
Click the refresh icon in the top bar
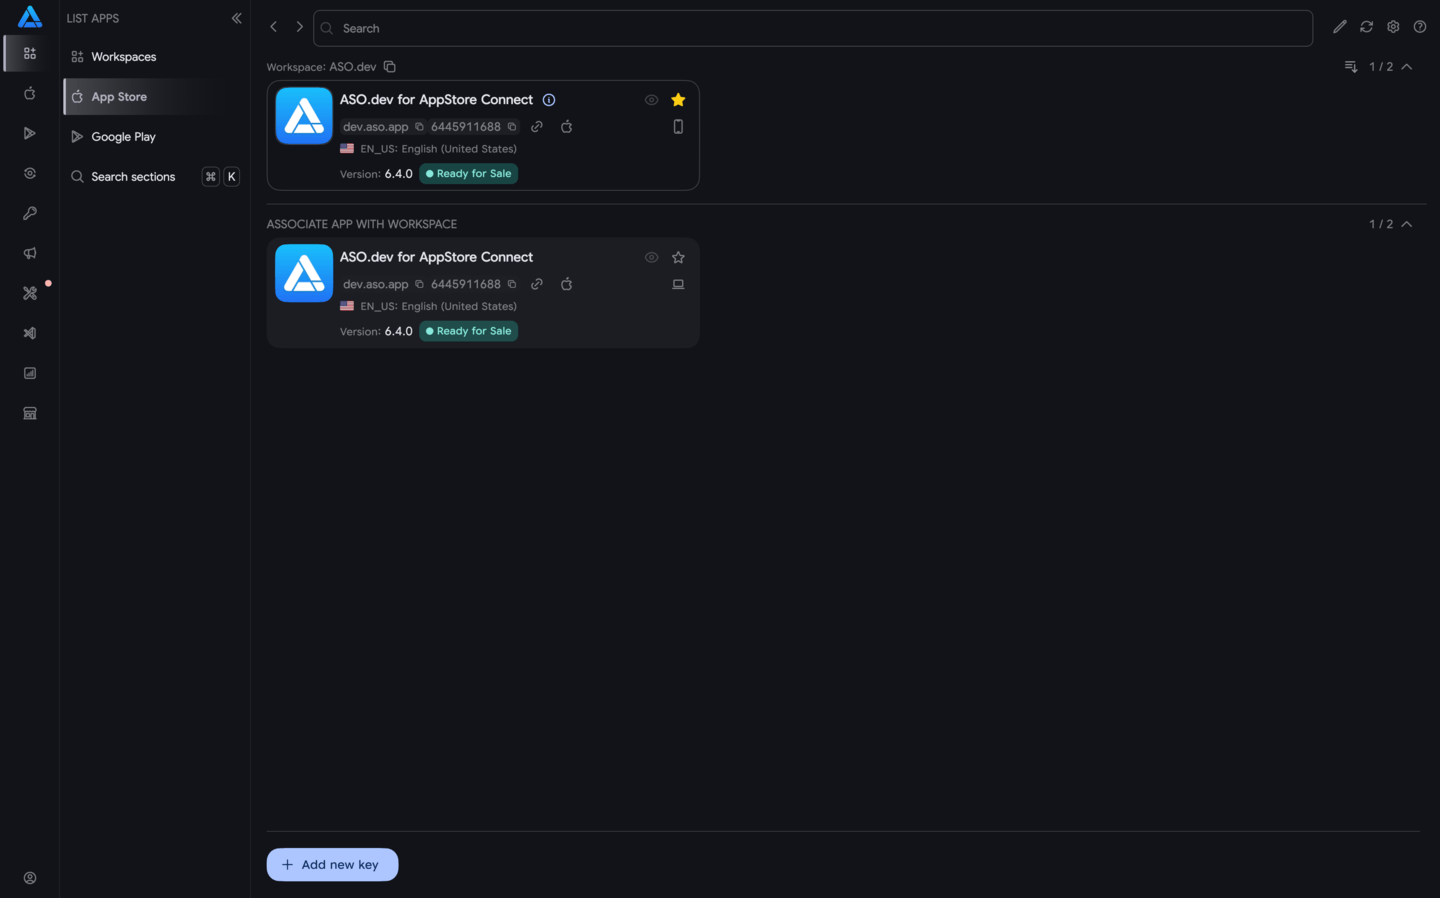pyautogui.click(x=1366, y=27)
